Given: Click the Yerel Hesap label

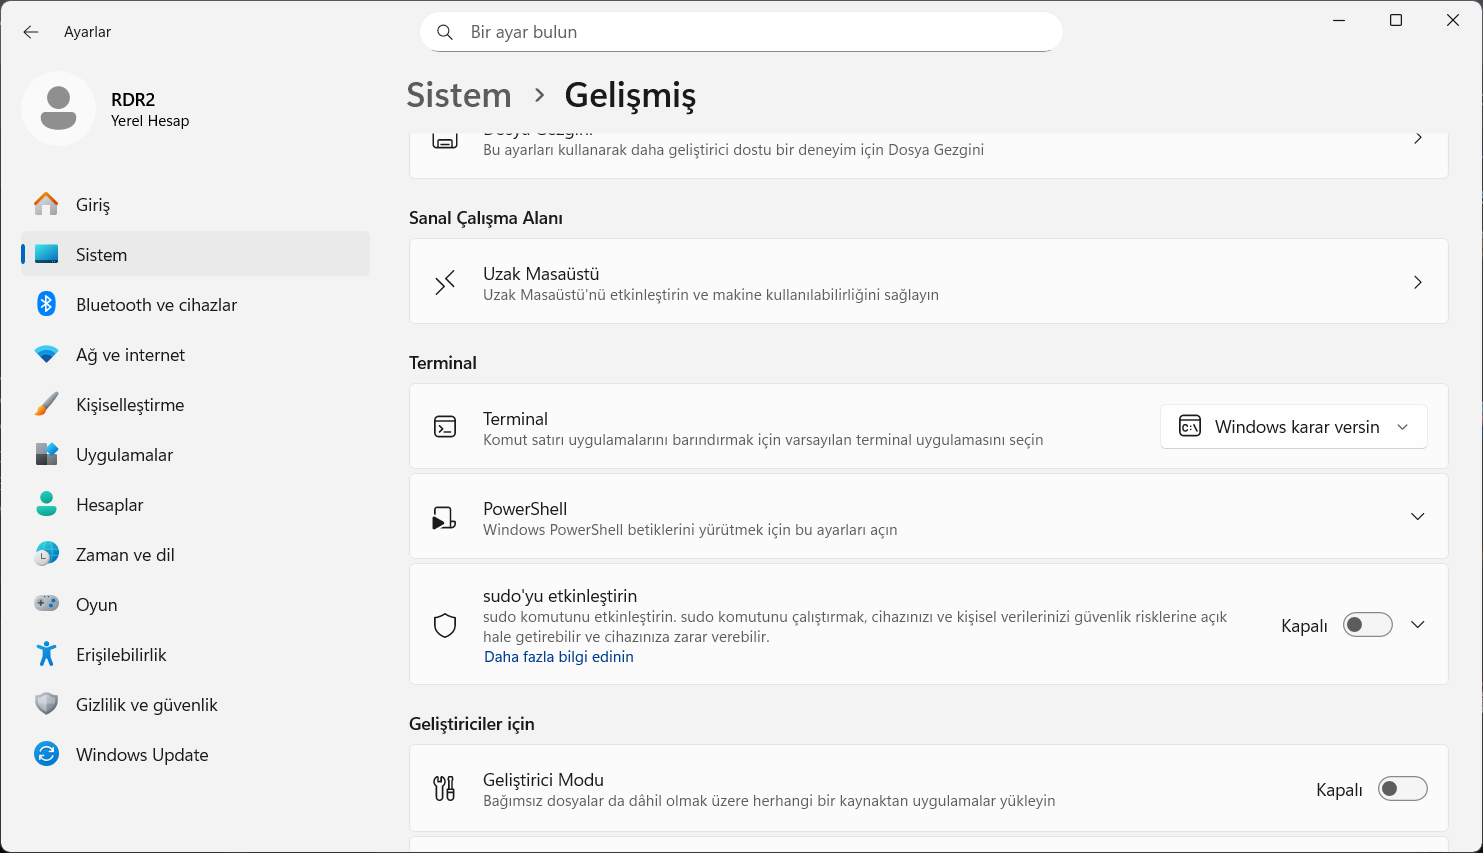Looking at the screenshot, I should pos(150,121).
